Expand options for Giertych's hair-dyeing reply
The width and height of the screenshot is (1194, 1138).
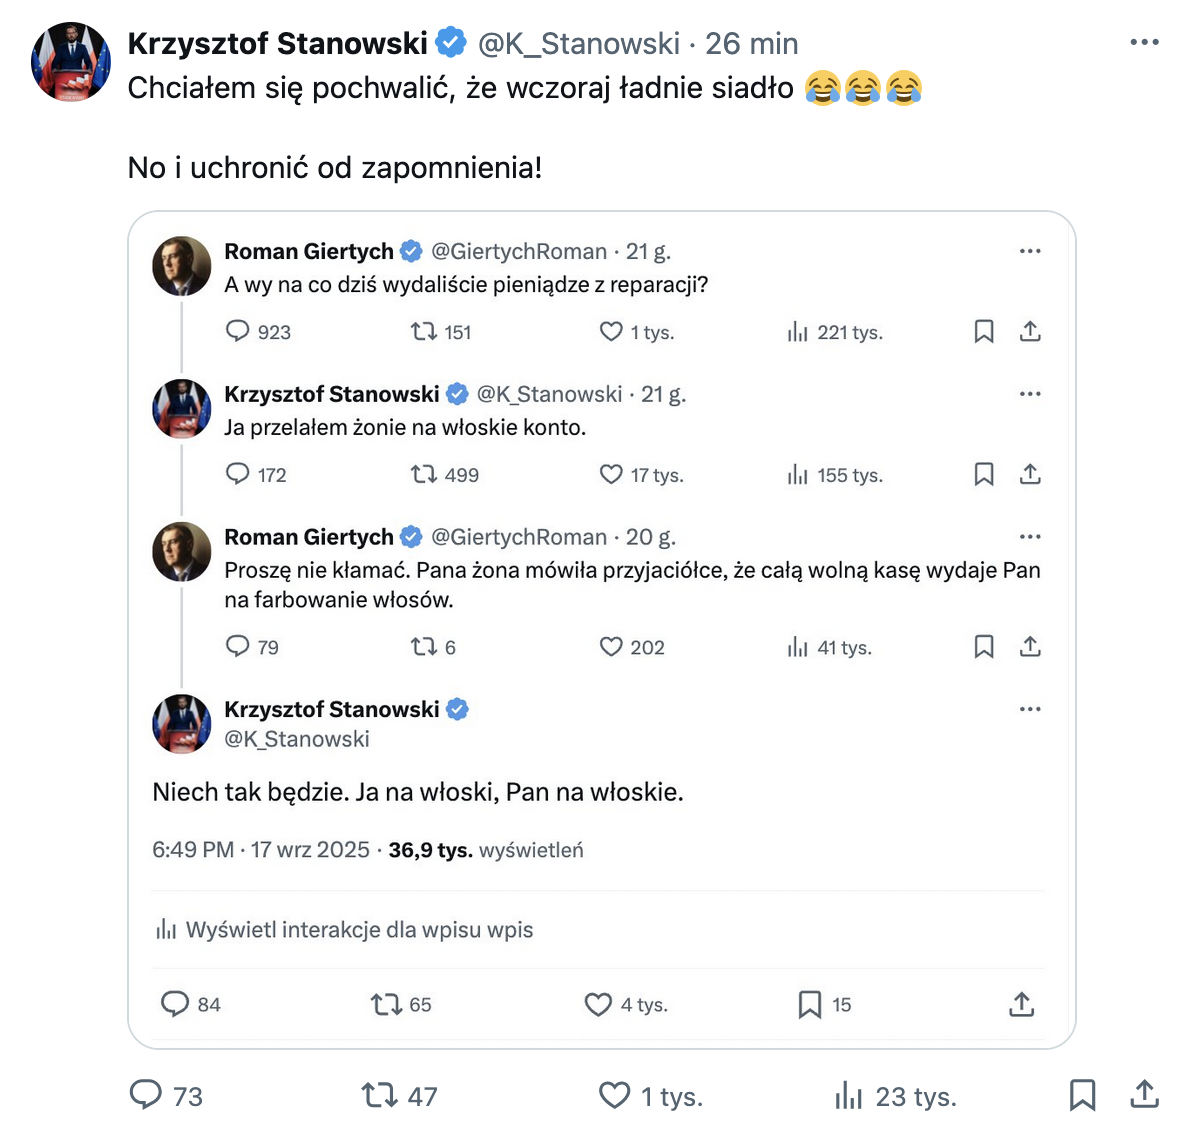tap(1030, 537)
